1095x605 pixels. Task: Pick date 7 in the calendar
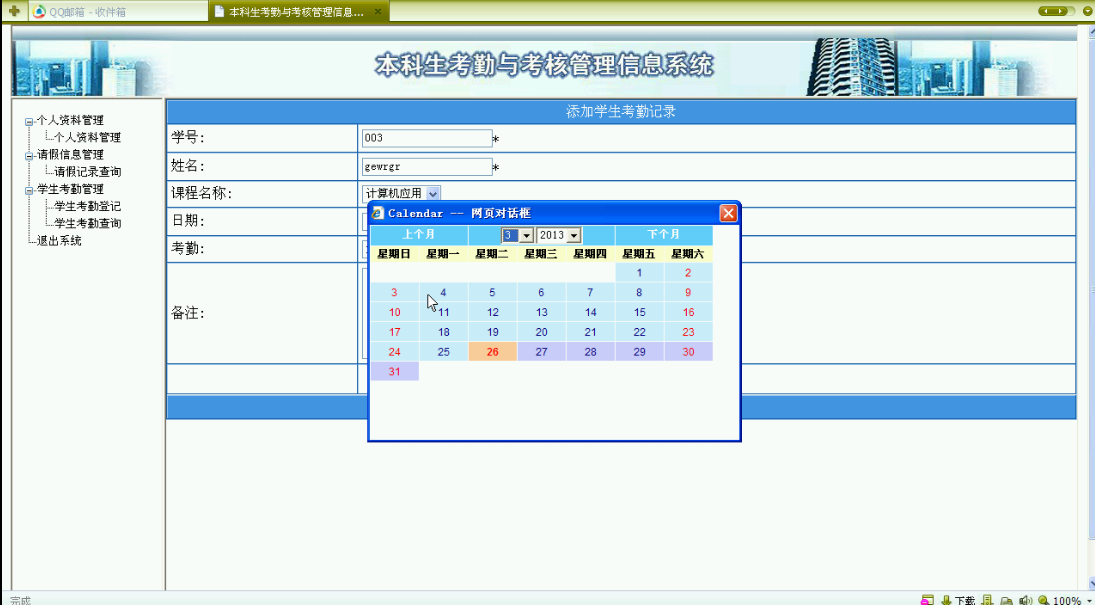click(x=590, y=293)
